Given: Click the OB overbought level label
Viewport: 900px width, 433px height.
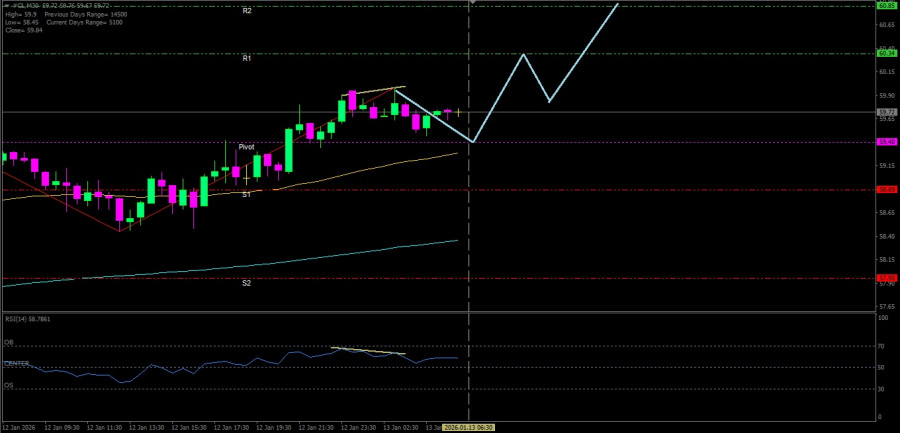Looking at the screenshot, I should click(8, 342).
